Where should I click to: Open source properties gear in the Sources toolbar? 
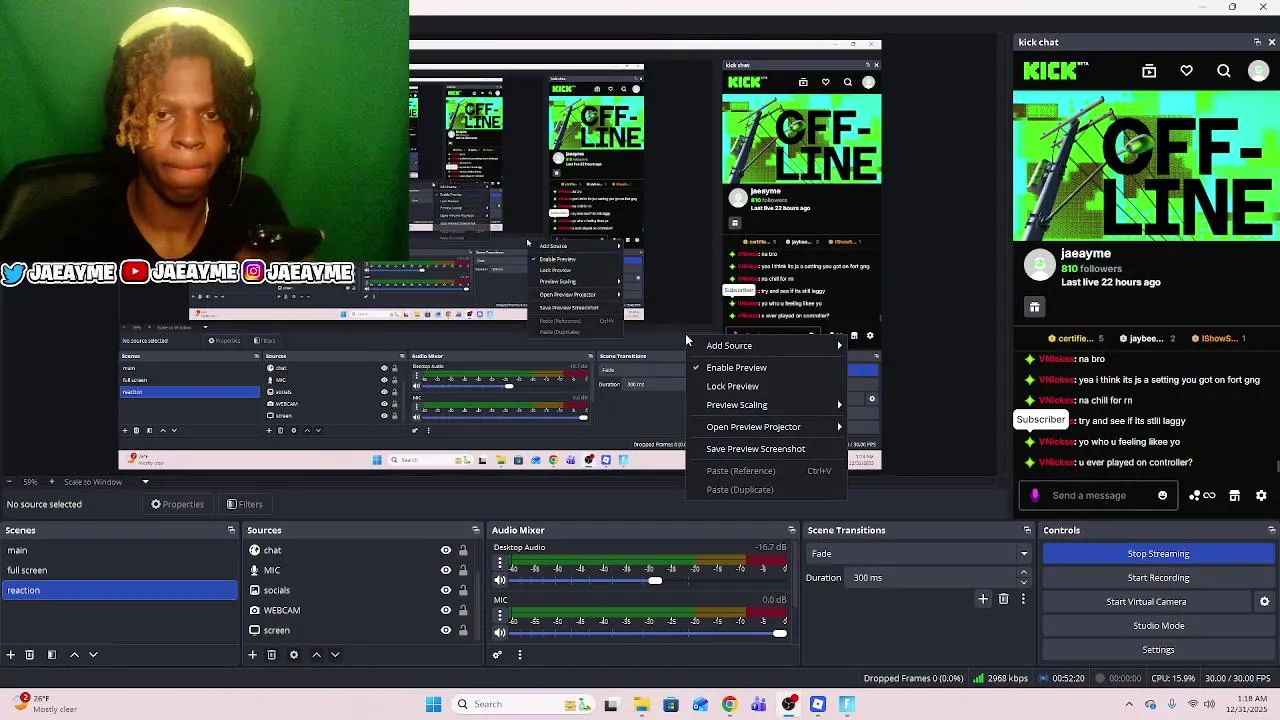(x=294, y=655)
